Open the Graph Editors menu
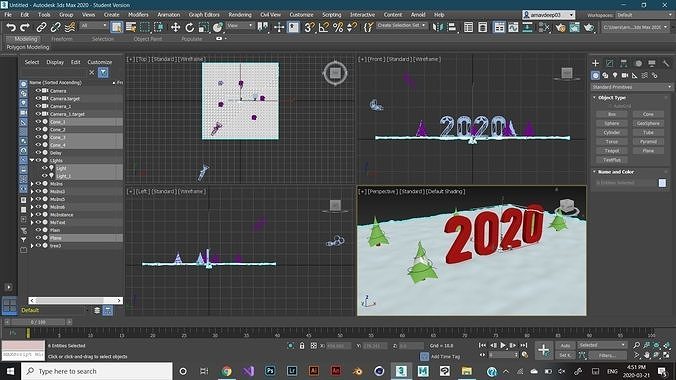Viewport: 676px width, 380px height. 204,15
